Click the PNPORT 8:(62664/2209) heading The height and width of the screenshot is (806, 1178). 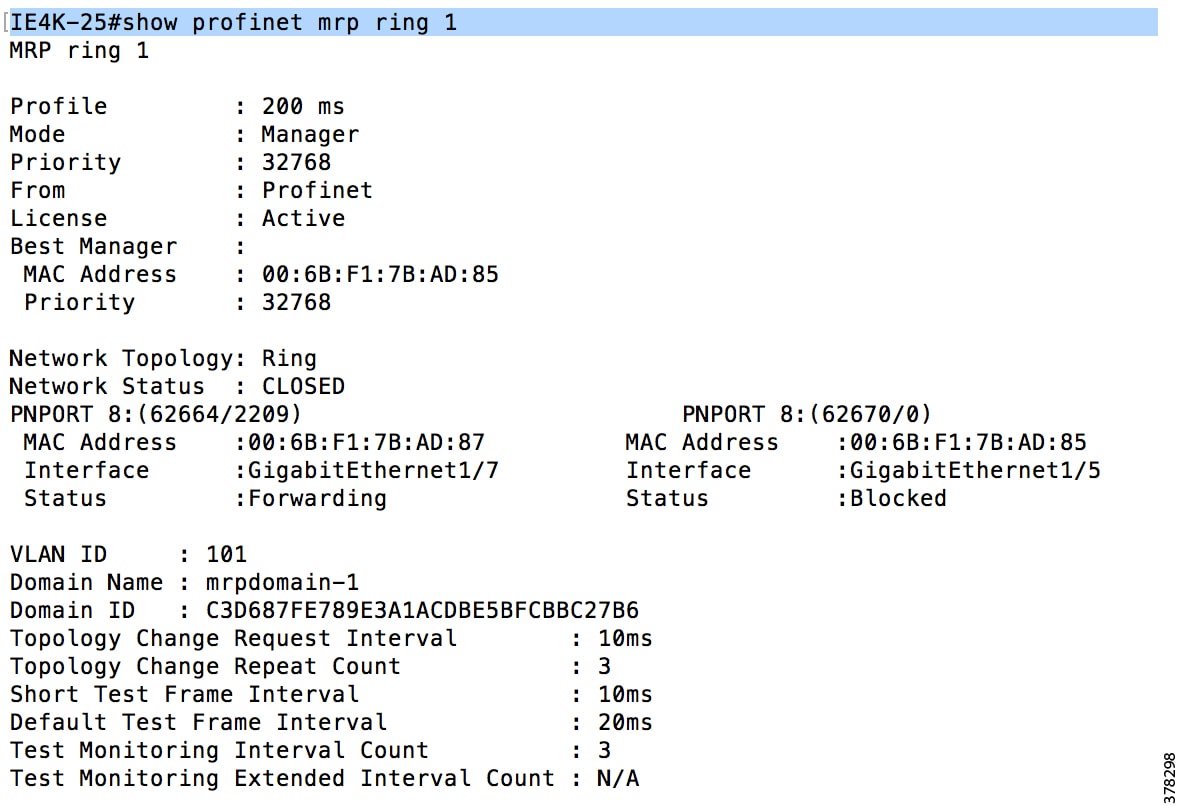156,414
